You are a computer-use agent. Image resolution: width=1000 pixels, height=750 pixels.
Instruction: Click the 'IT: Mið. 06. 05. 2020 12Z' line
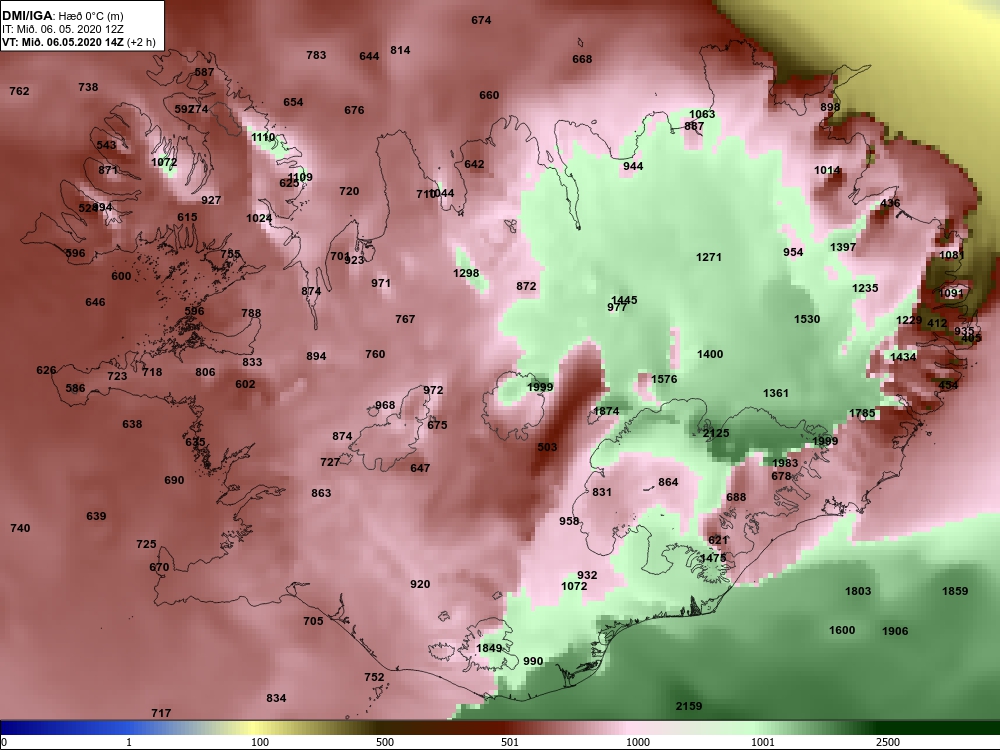click(62, 29)
